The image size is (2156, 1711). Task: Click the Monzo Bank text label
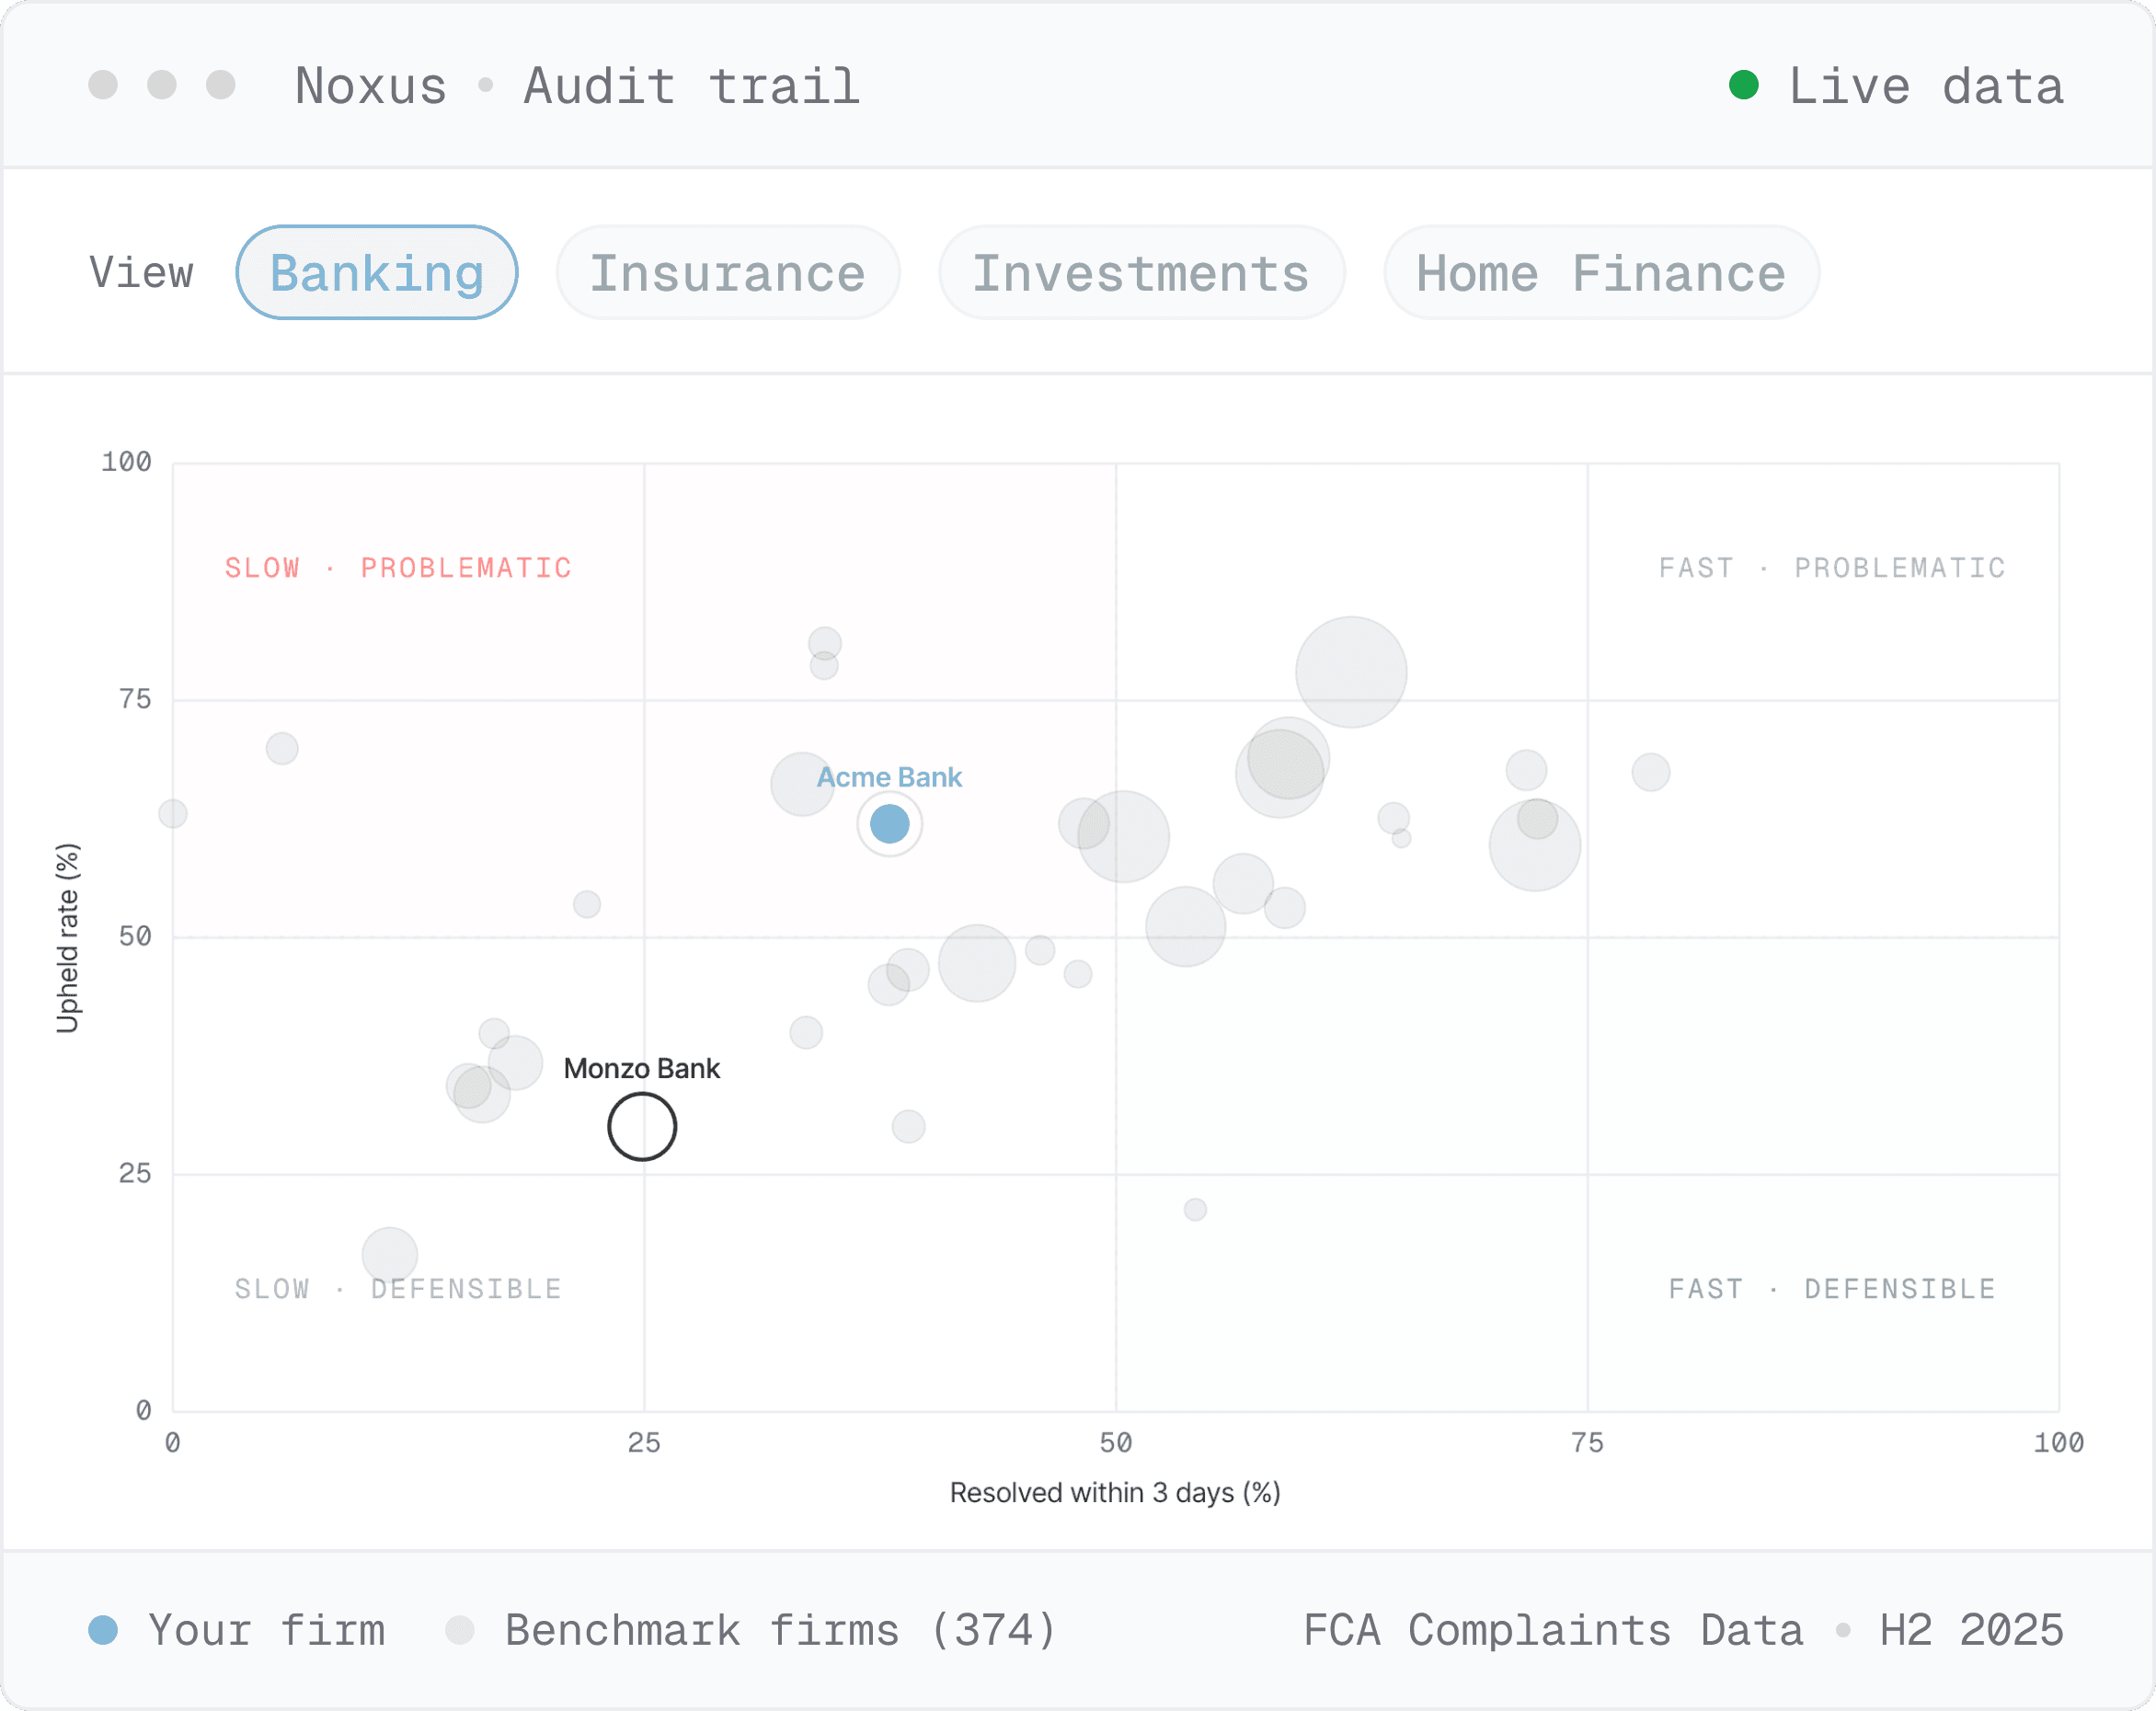pyautogui.click(x=642, y=1068)
